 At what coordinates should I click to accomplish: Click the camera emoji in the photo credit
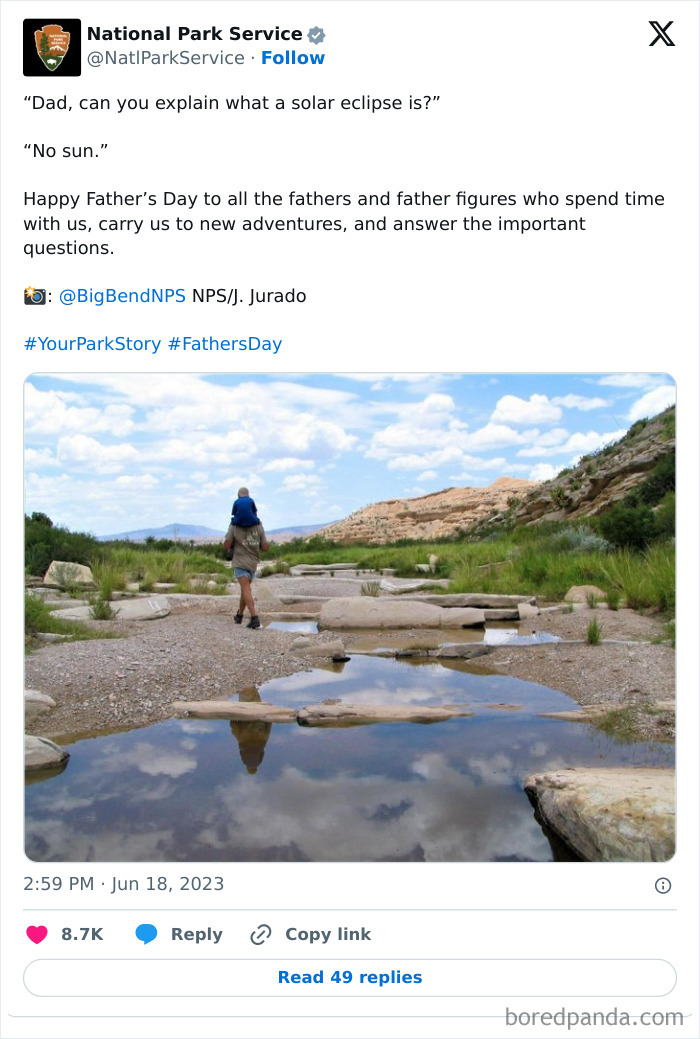[x=35, y=296]
